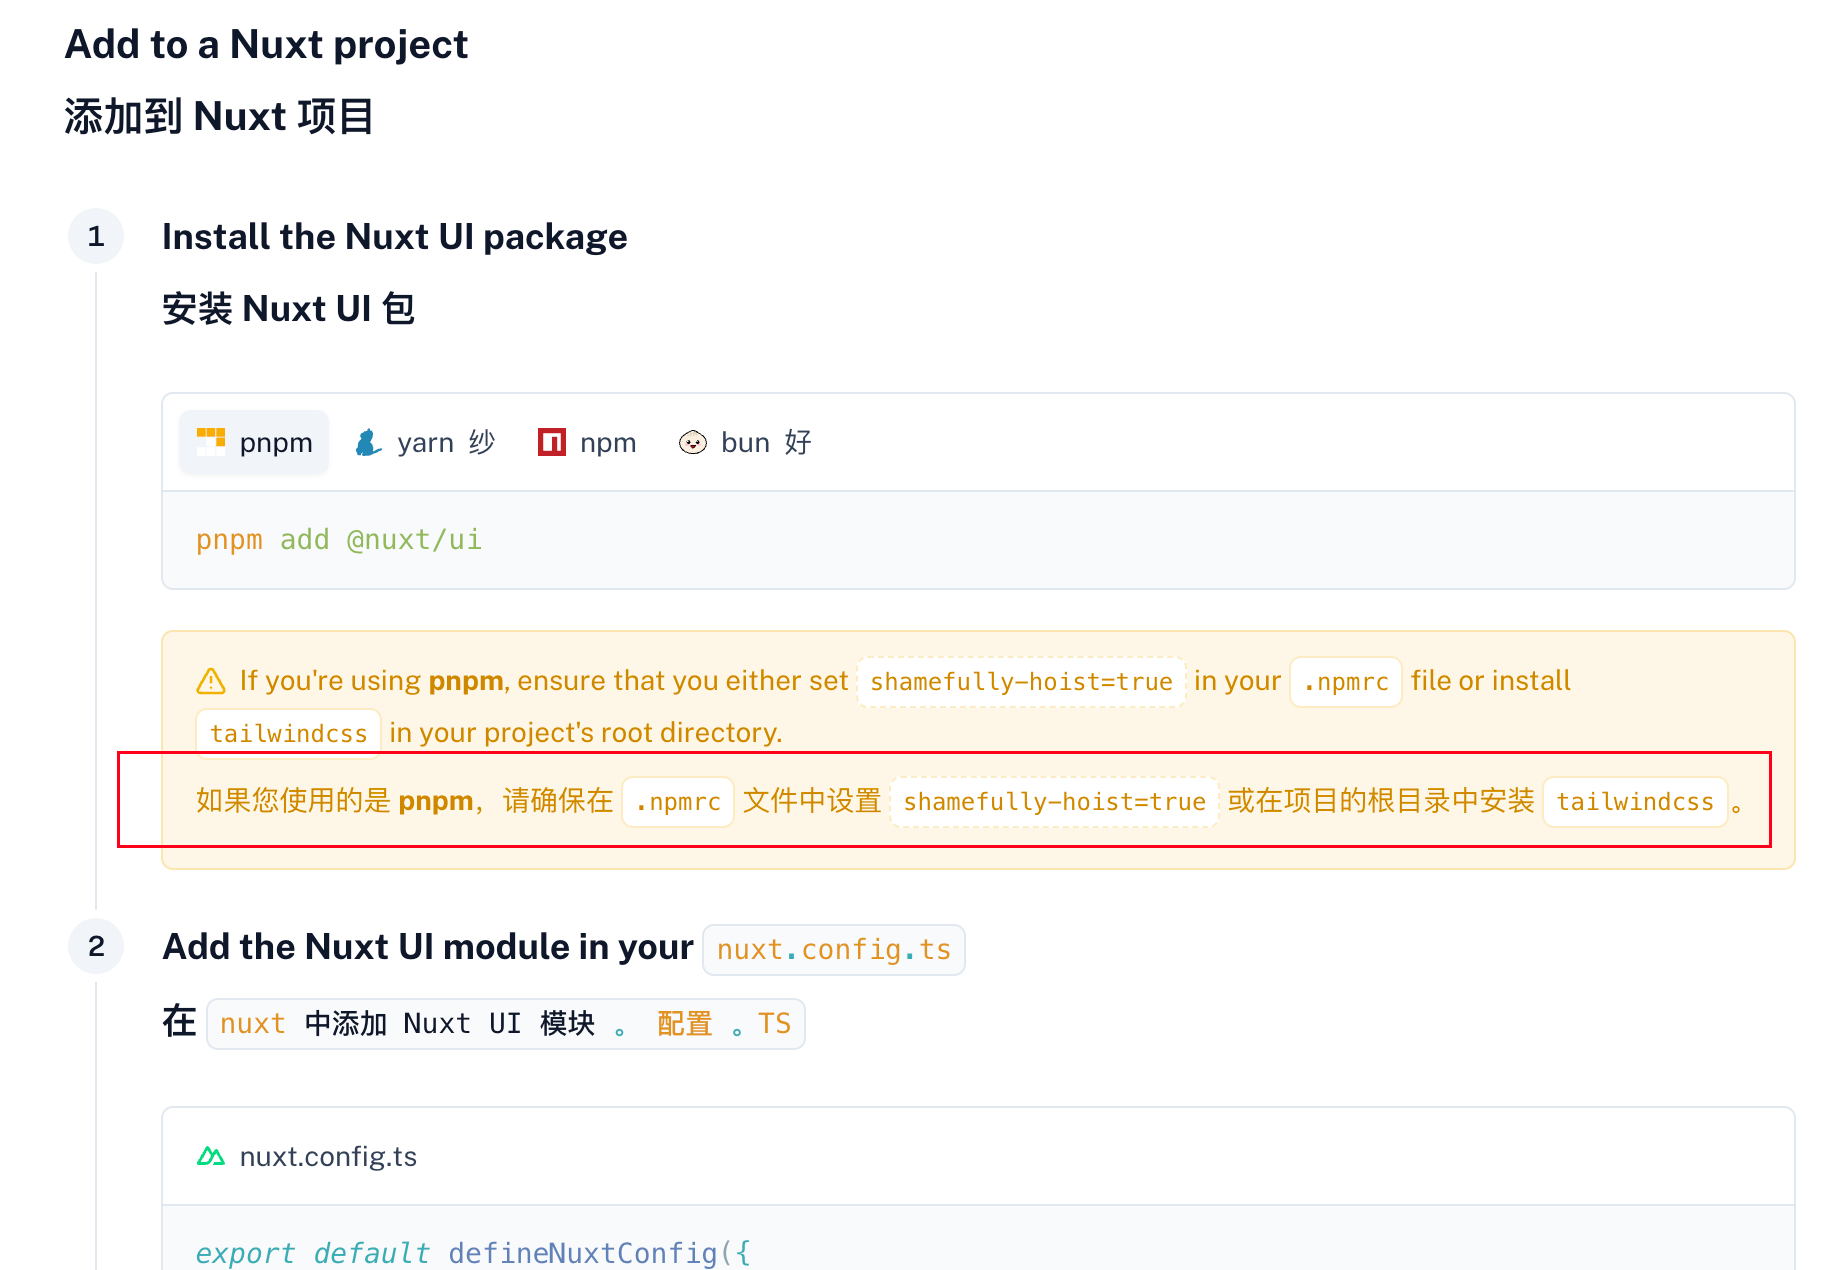Image resolution: width=1846 pixels, height=1270 pixels.
Task: Click the nuxt.config.ts file name label
Action: click(328, 1157)
